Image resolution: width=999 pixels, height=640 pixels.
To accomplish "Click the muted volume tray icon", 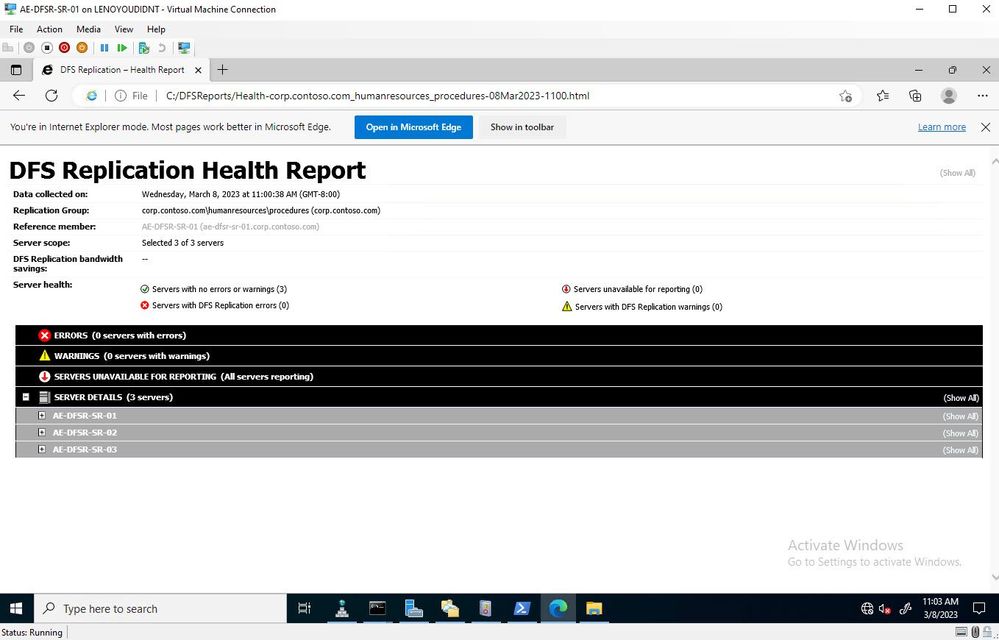I will click(884, 609).
